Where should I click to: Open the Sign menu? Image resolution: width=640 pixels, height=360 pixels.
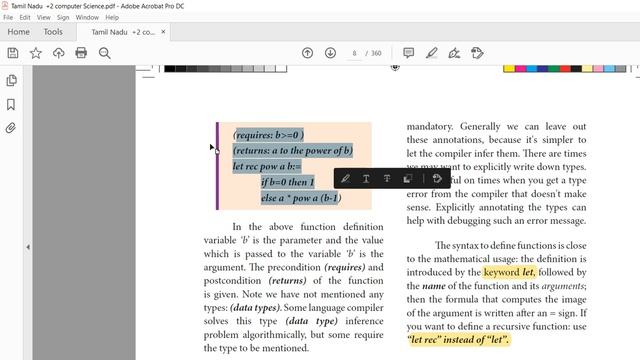(63, 18)
